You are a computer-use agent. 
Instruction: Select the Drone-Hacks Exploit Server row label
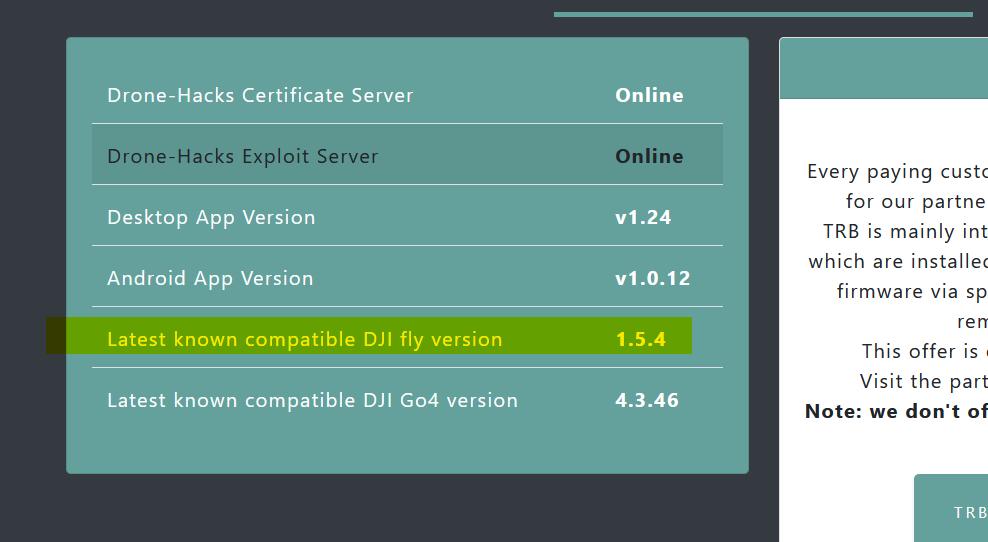[x=243, y=156]
